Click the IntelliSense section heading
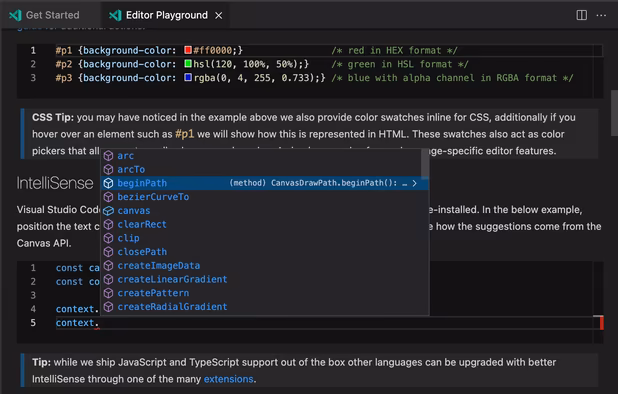This screenshot has width=618, height=394. (x=55, y=183)
